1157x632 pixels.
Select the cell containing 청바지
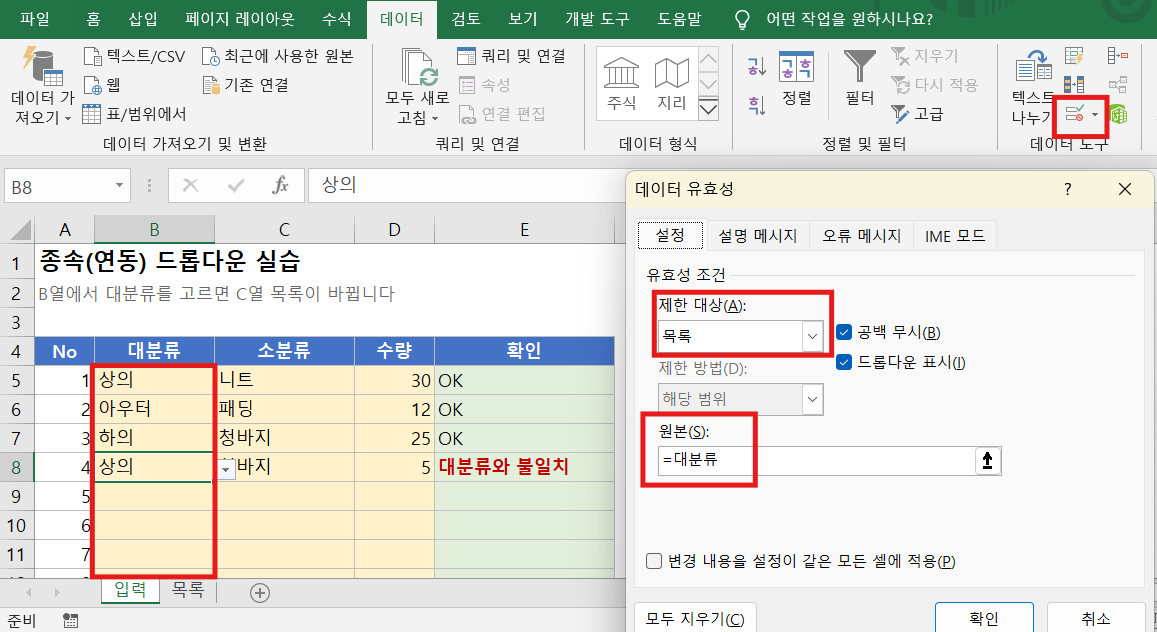[284, 438]
